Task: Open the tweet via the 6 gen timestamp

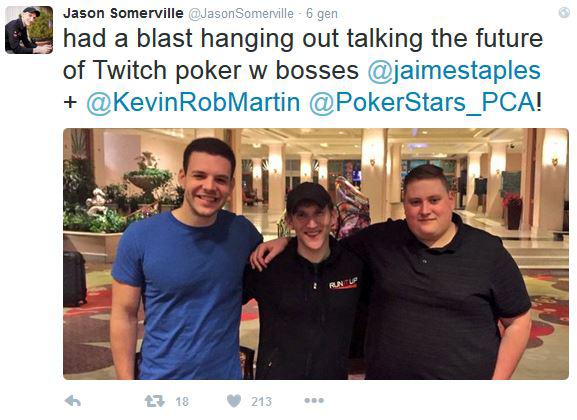Action: [x=322, y=14]
